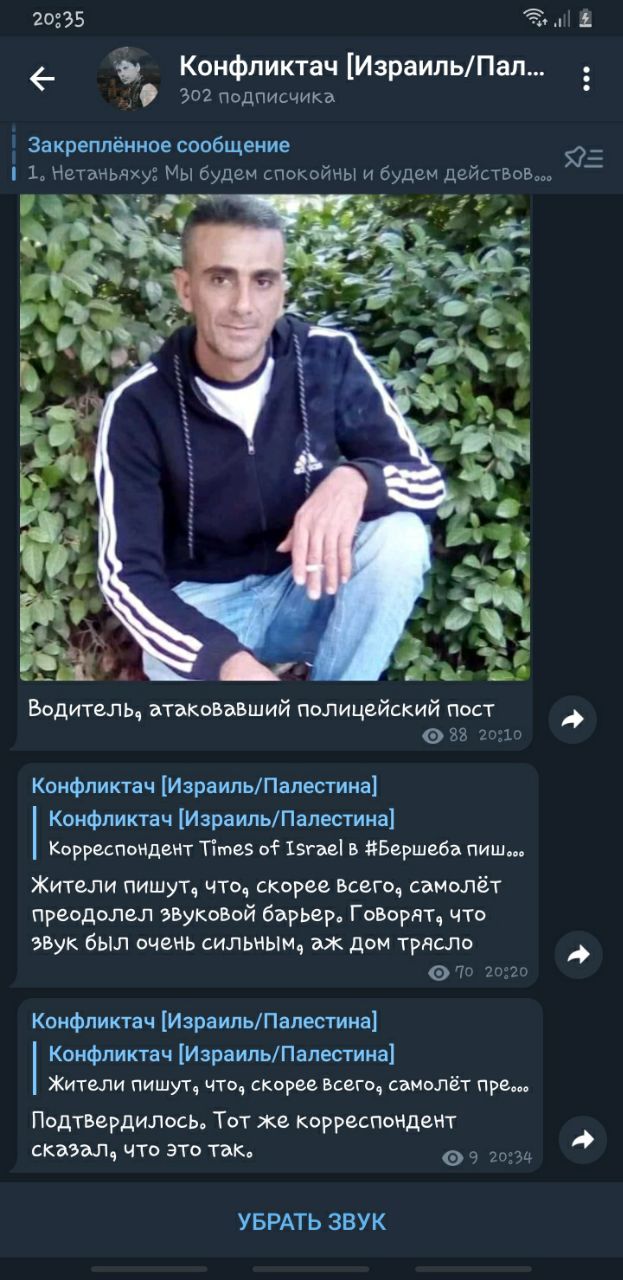Screen dimensions: 623x1280
Task: Share the 20:34 confirmation message
Action: 583,1139
